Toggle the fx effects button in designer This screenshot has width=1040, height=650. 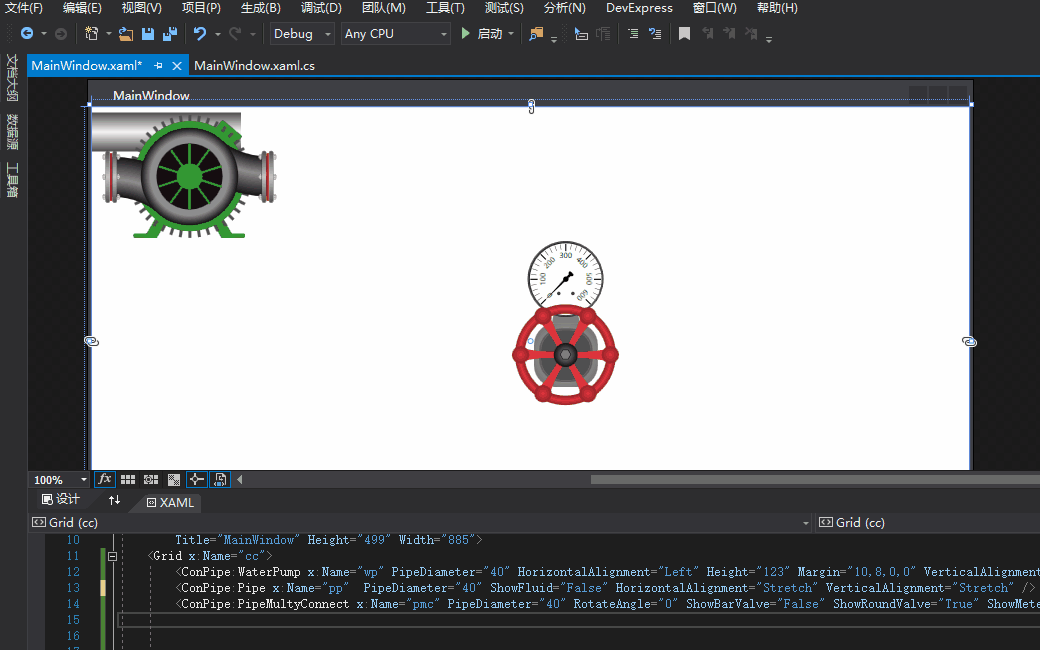coord(105,479)
